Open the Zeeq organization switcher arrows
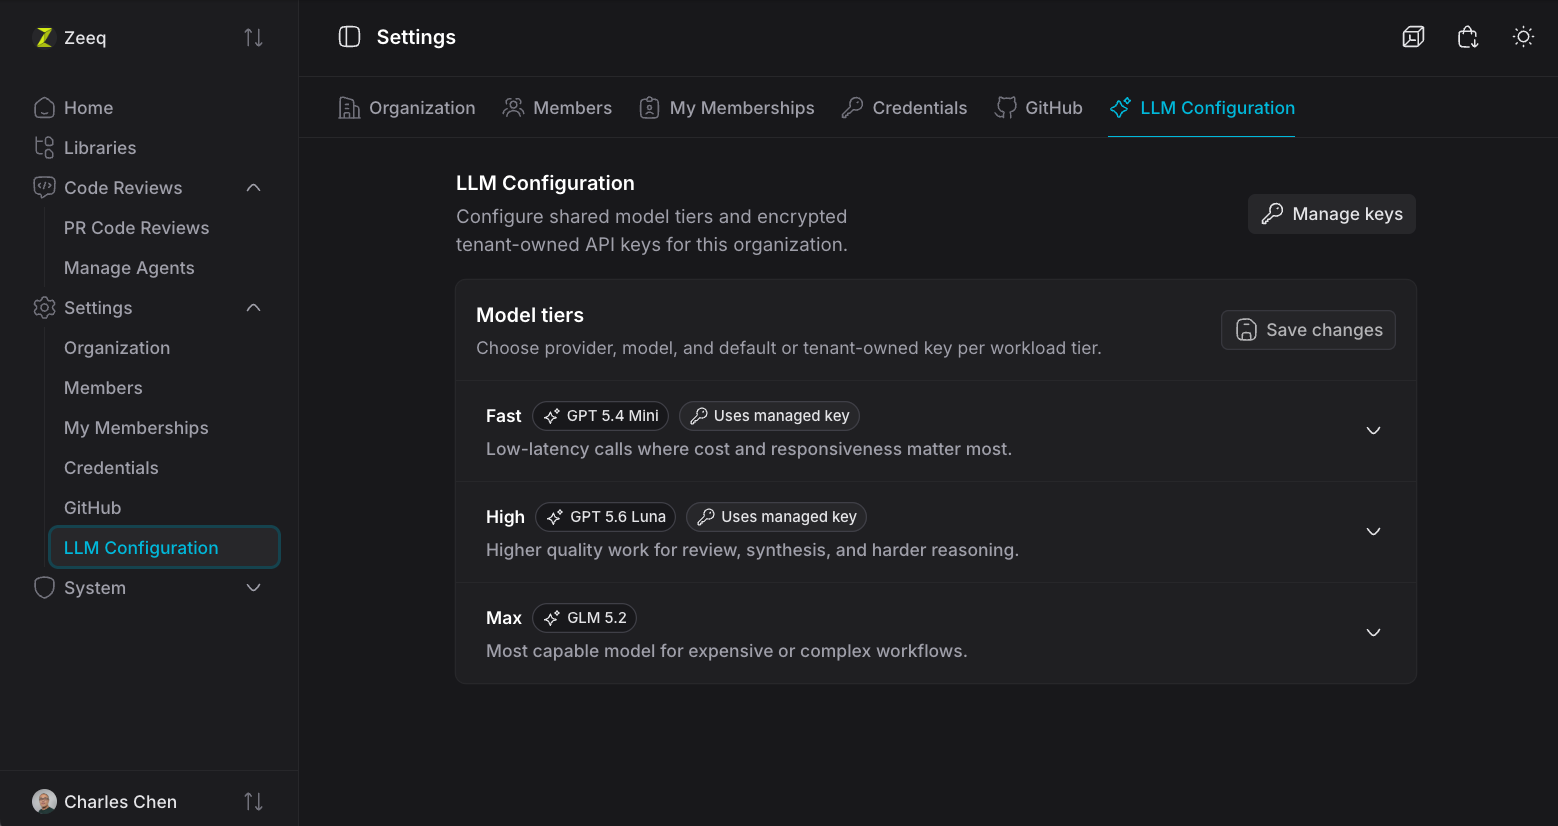 [254, 37]
